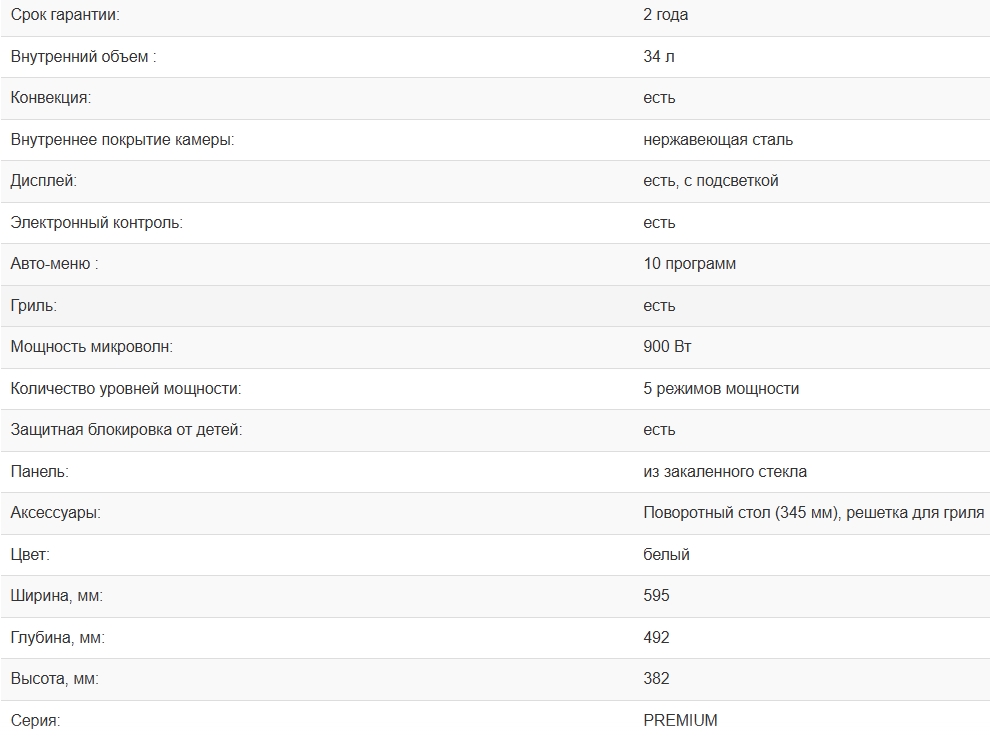Viewport: 990px width, 736px height.
Task: Click the width value "595"
Action: [x=657, y=596]
